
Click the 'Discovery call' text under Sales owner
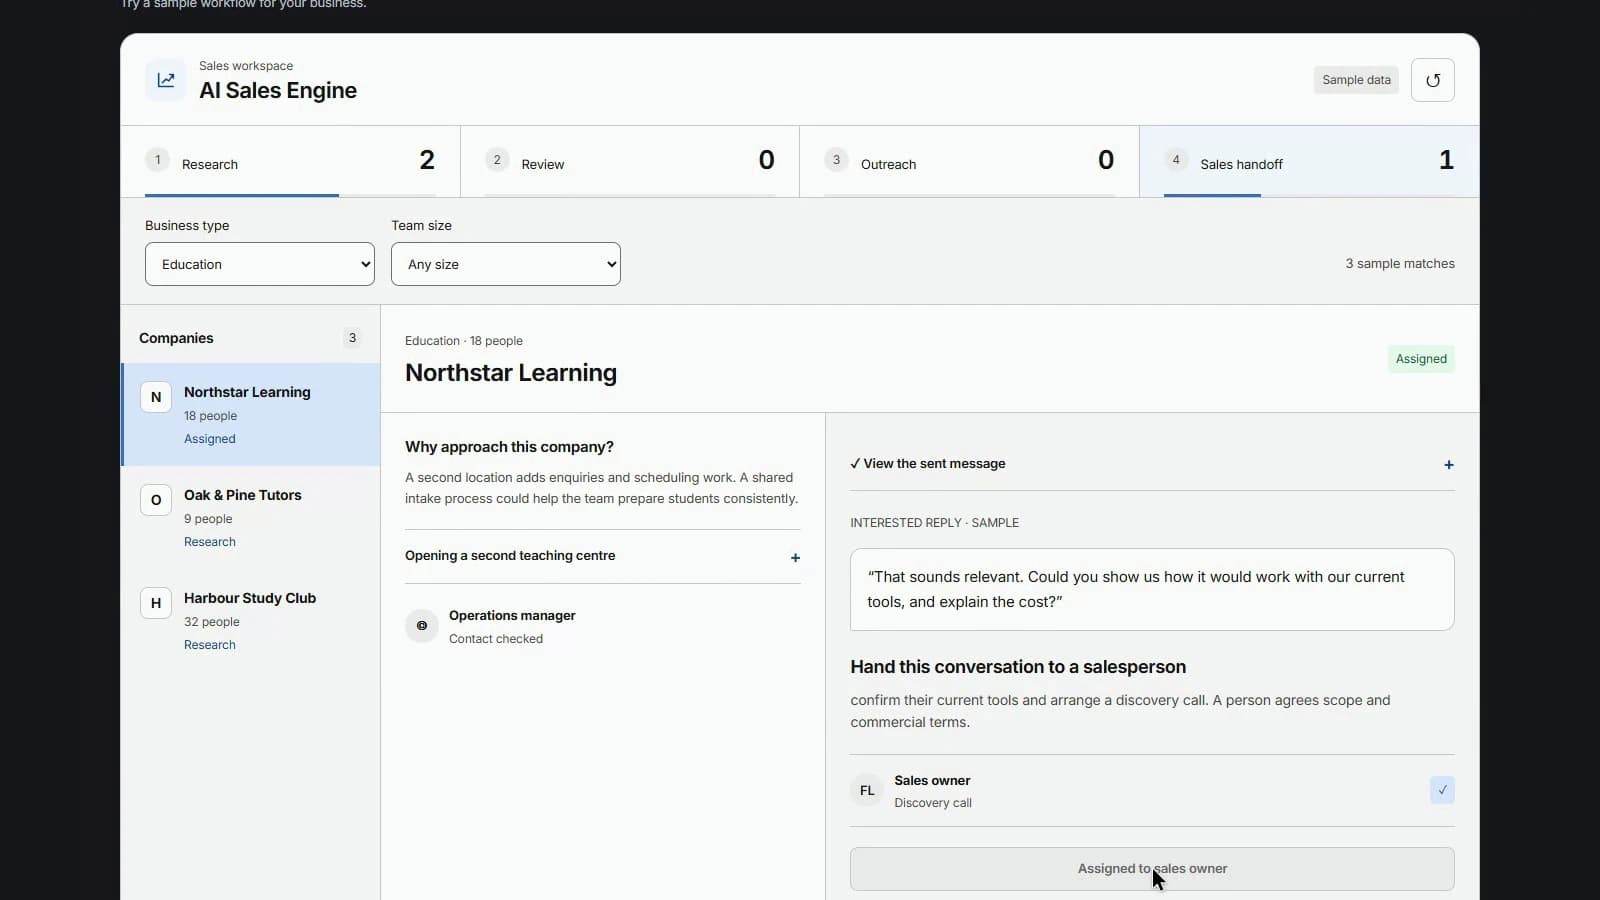[933, 803]
